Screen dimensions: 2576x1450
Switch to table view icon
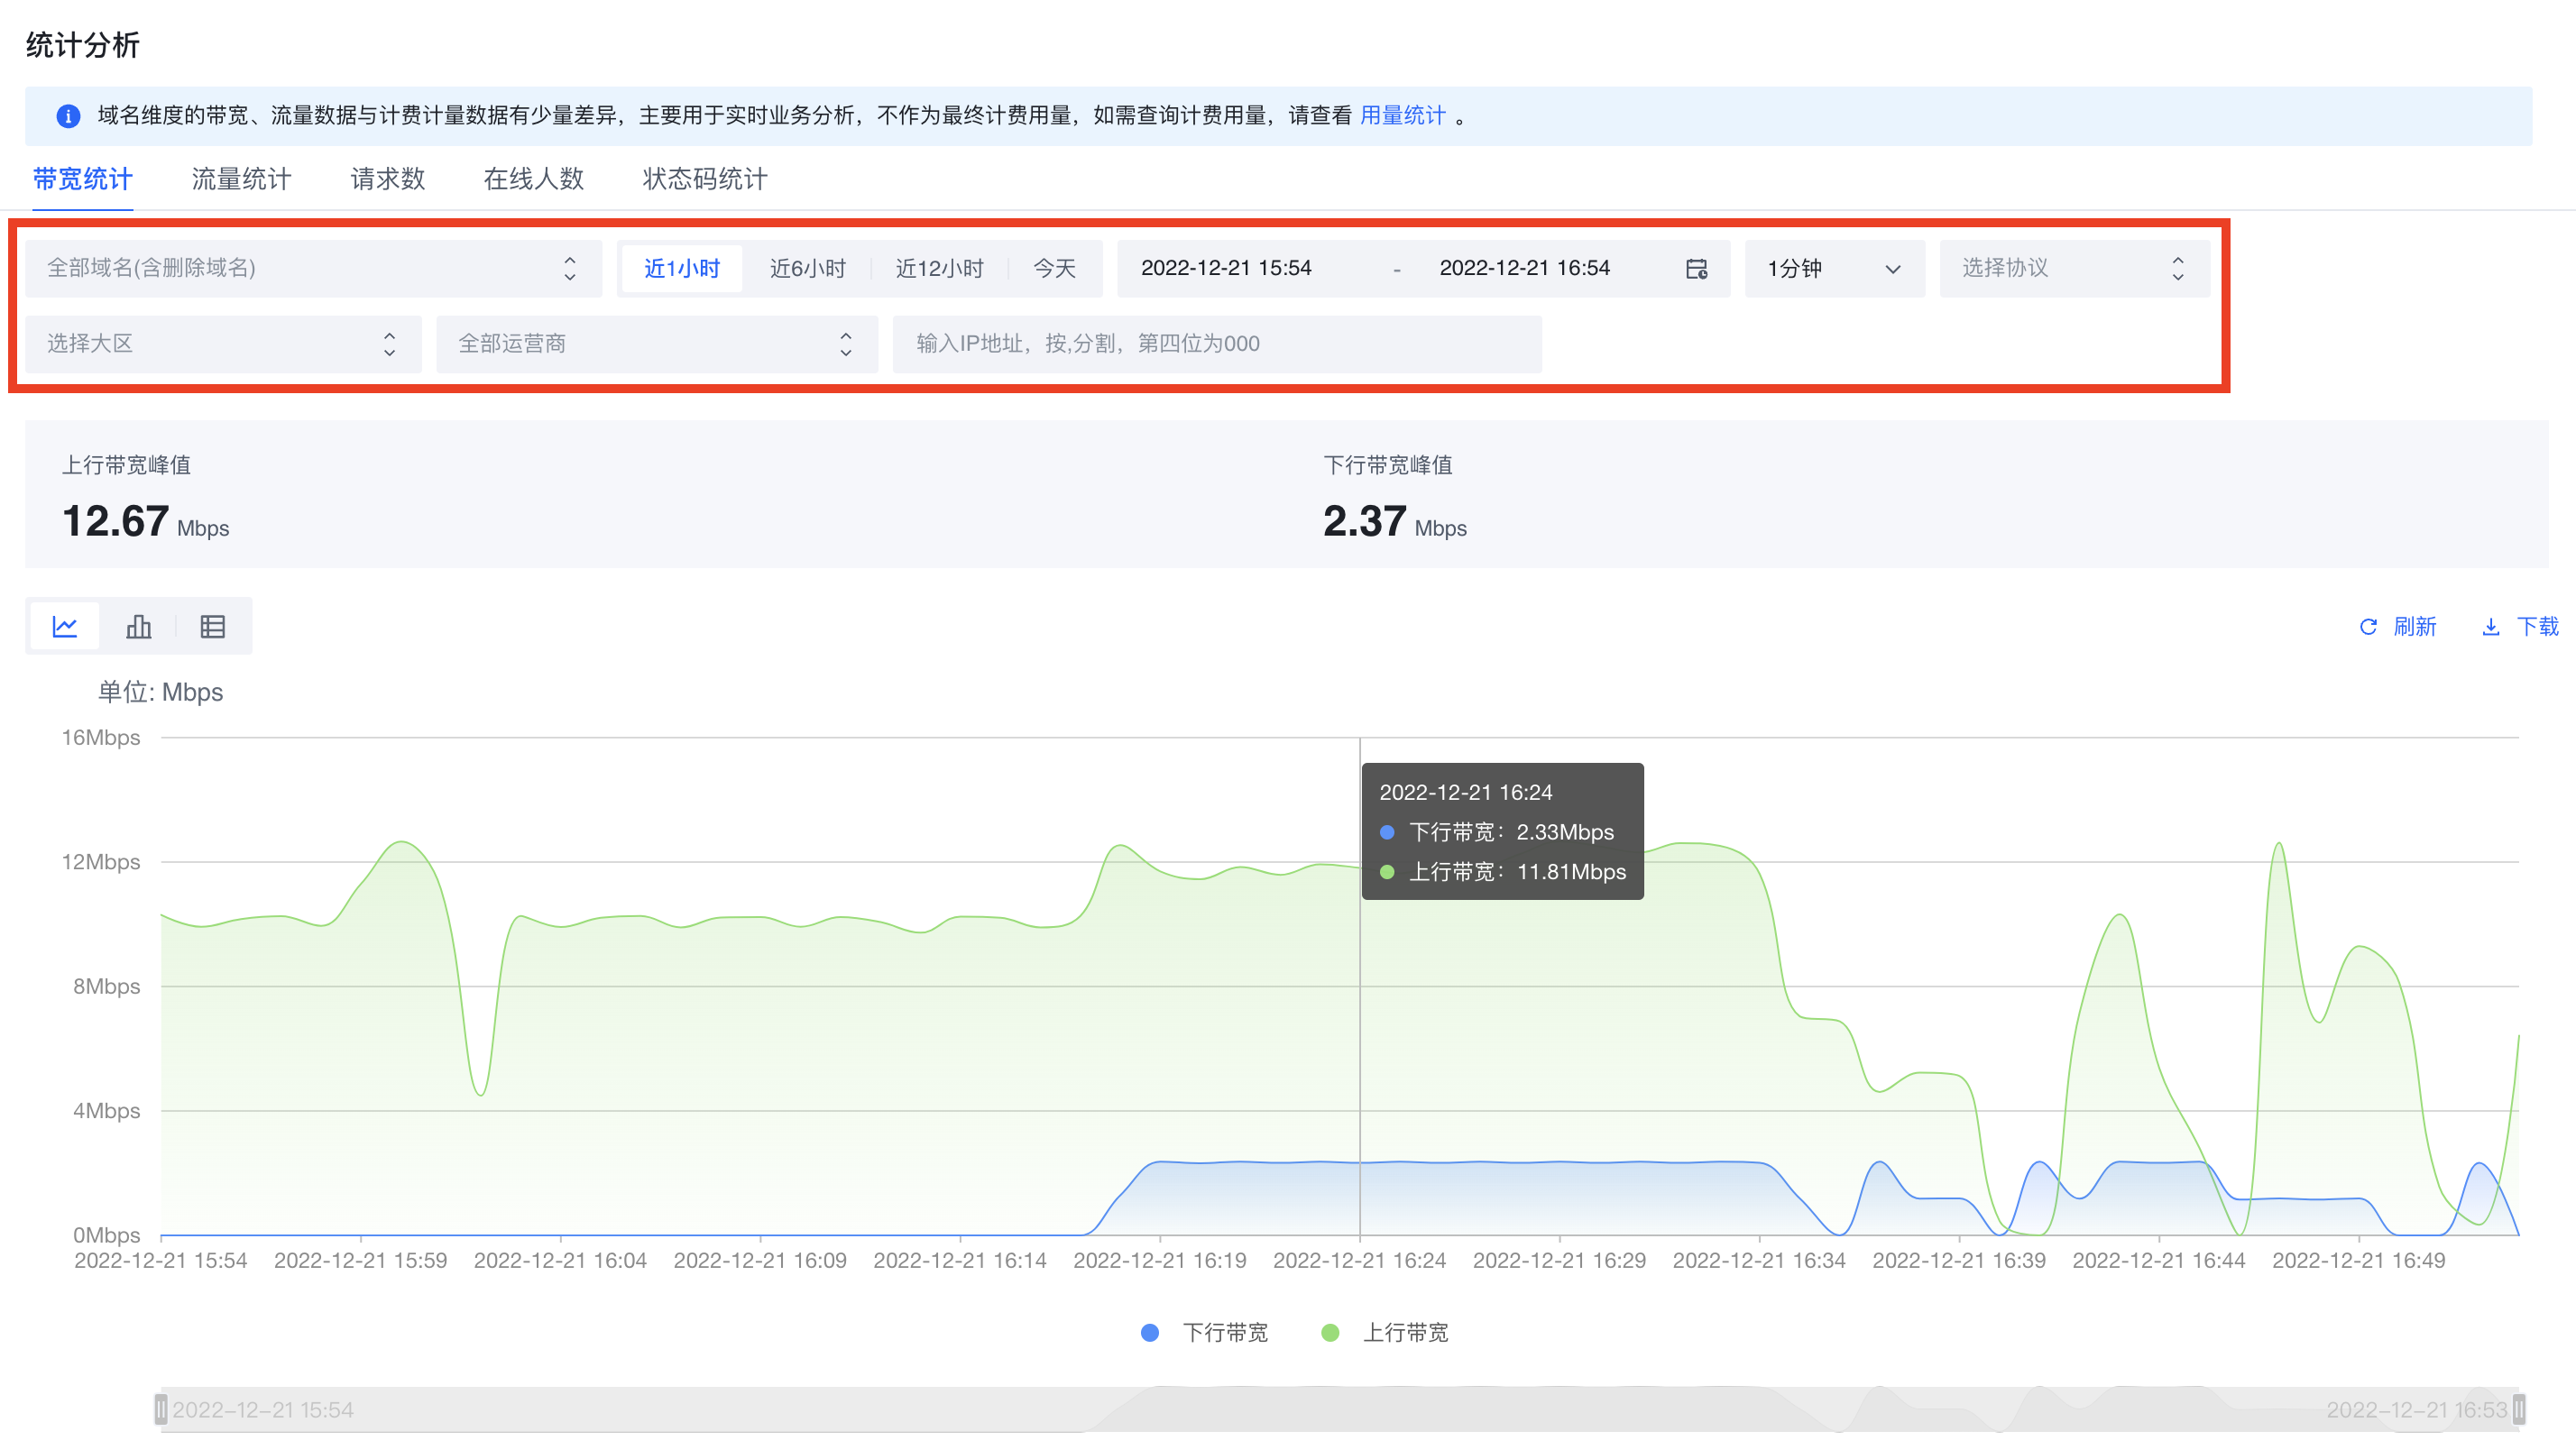click(213, 627)
